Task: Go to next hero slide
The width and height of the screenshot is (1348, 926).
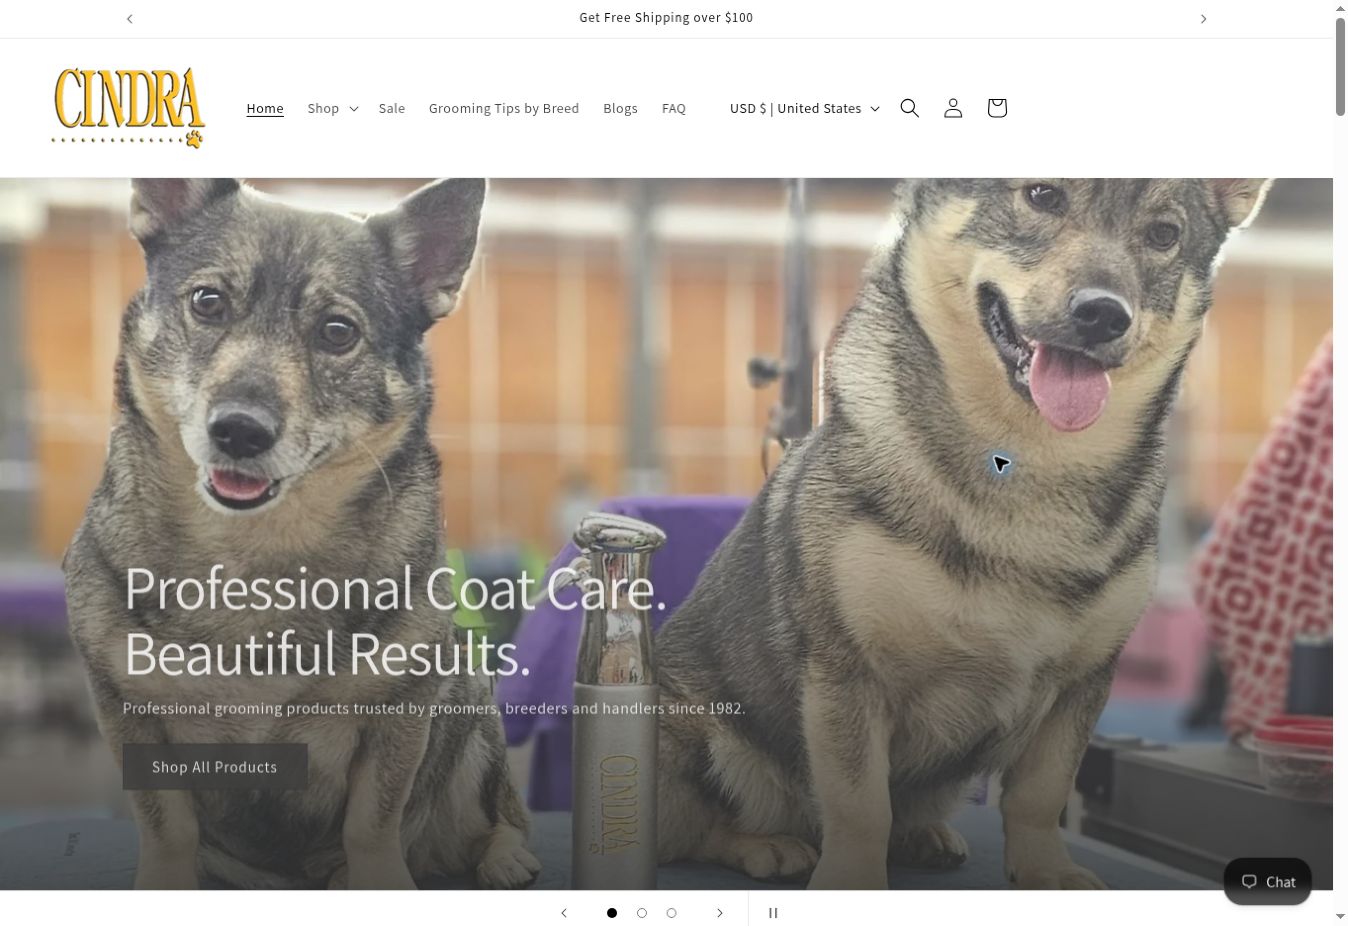Action: click(719, 913)
